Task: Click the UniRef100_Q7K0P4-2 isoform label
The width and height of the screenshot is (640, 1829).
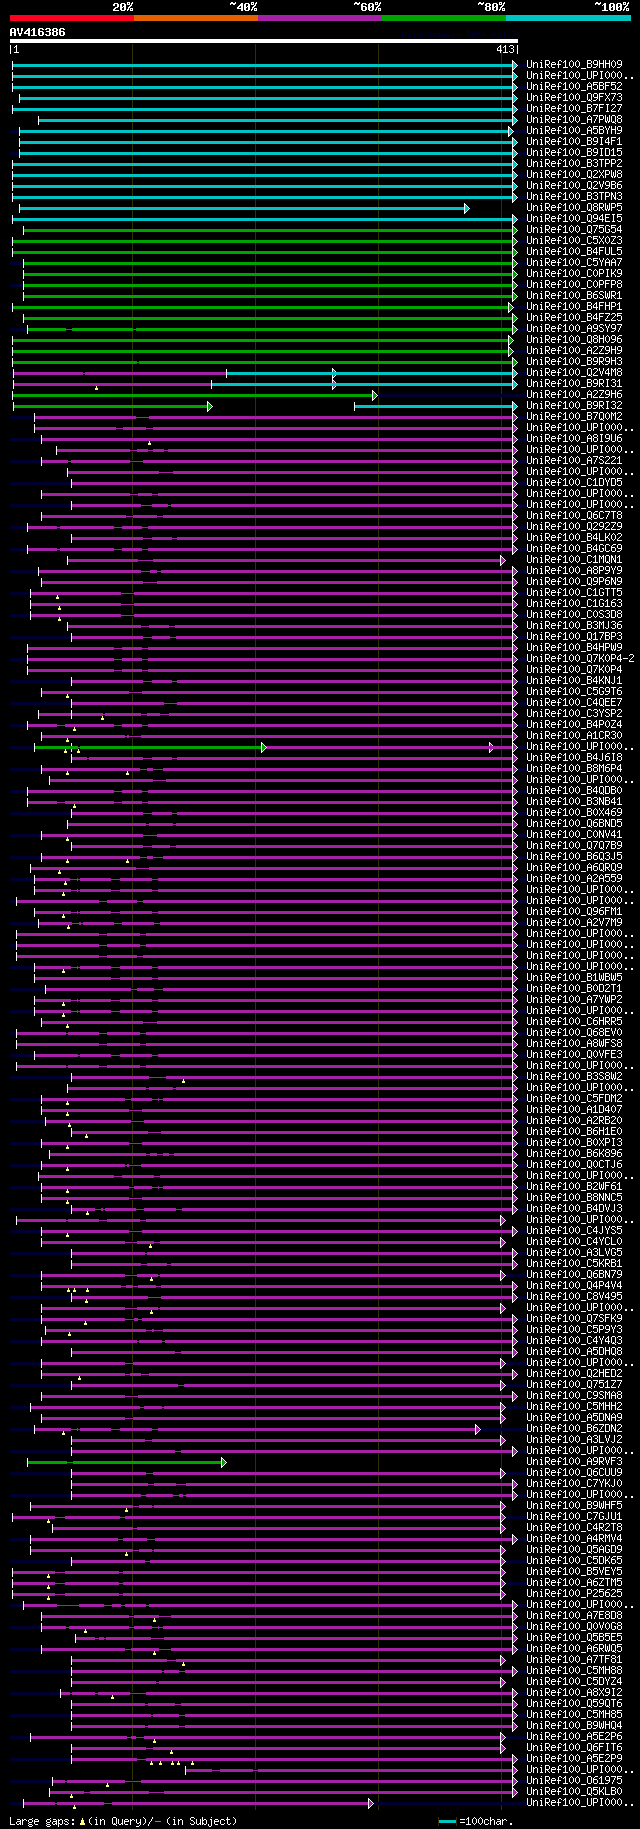Action: (x=580, y=659)
